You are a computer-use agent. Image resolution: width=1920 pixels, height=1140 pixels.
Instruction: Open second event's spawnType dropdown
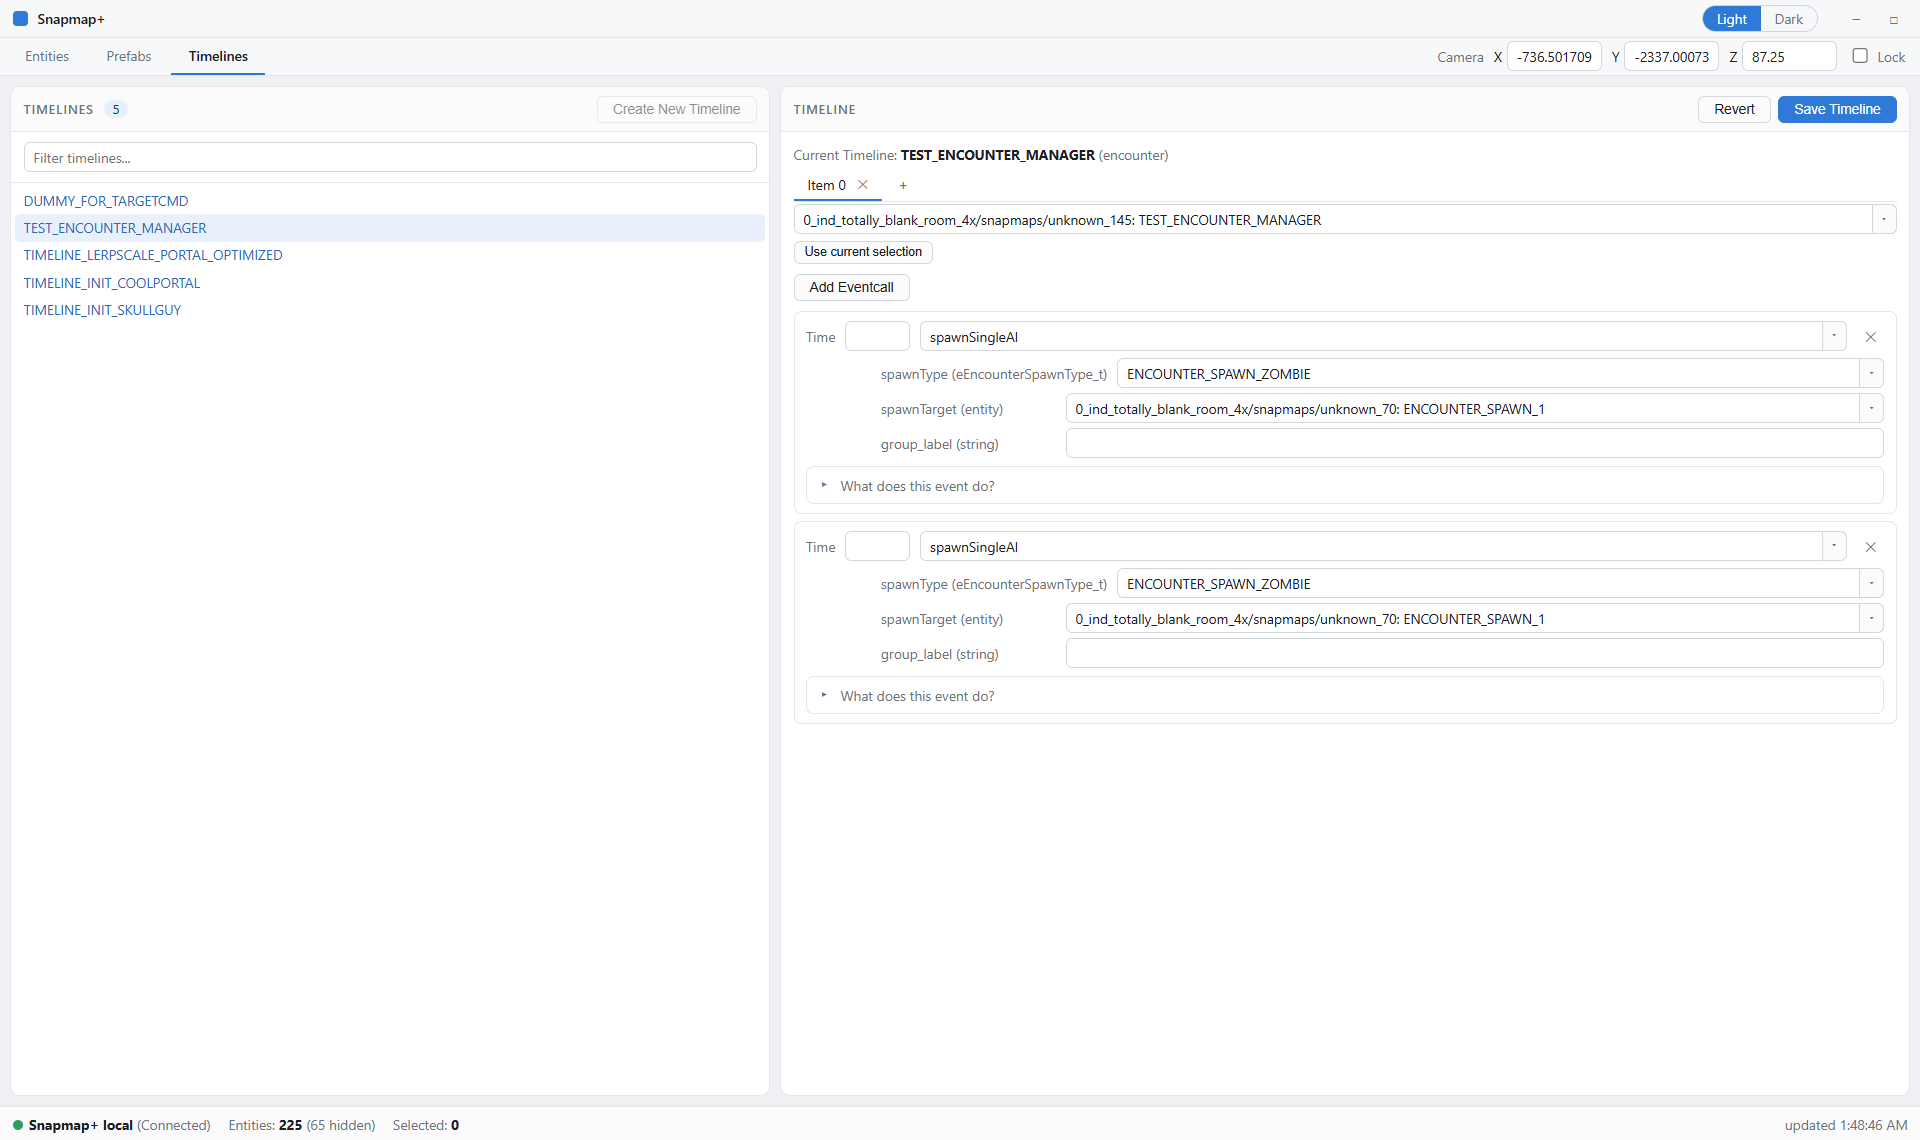pos(1871,584)
